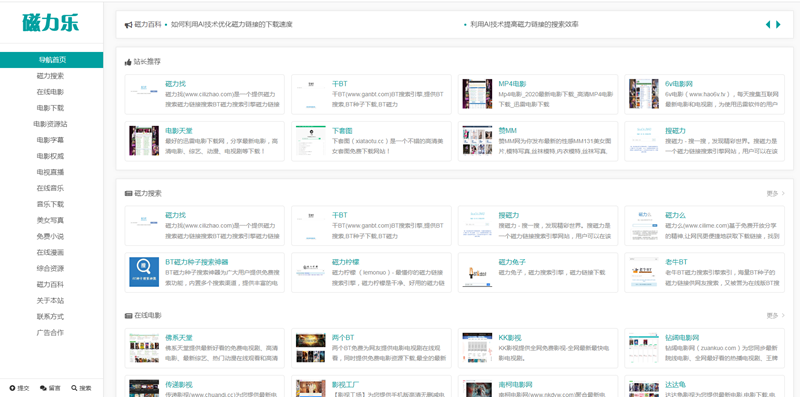Open 电影资源站 in the sidebar menu

click(x=50, y=124)
